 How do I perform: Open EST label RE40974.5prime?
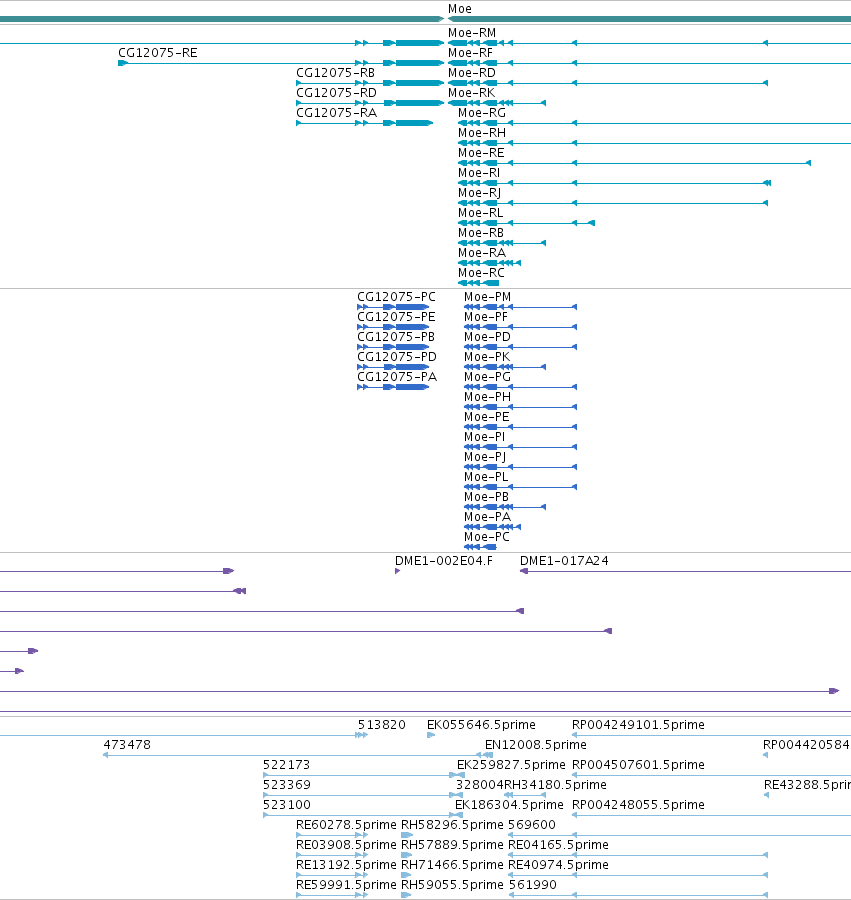coord(558,865)
